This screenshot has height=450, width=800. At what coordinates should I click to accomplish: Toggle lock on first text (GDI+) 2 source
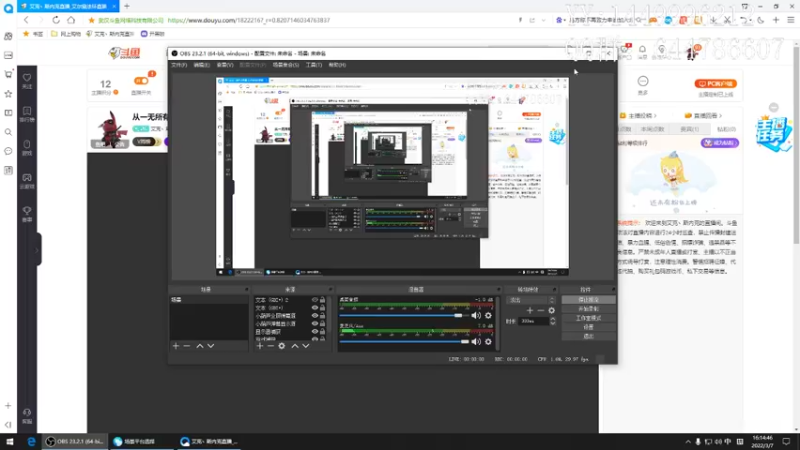tap(322, 300)
